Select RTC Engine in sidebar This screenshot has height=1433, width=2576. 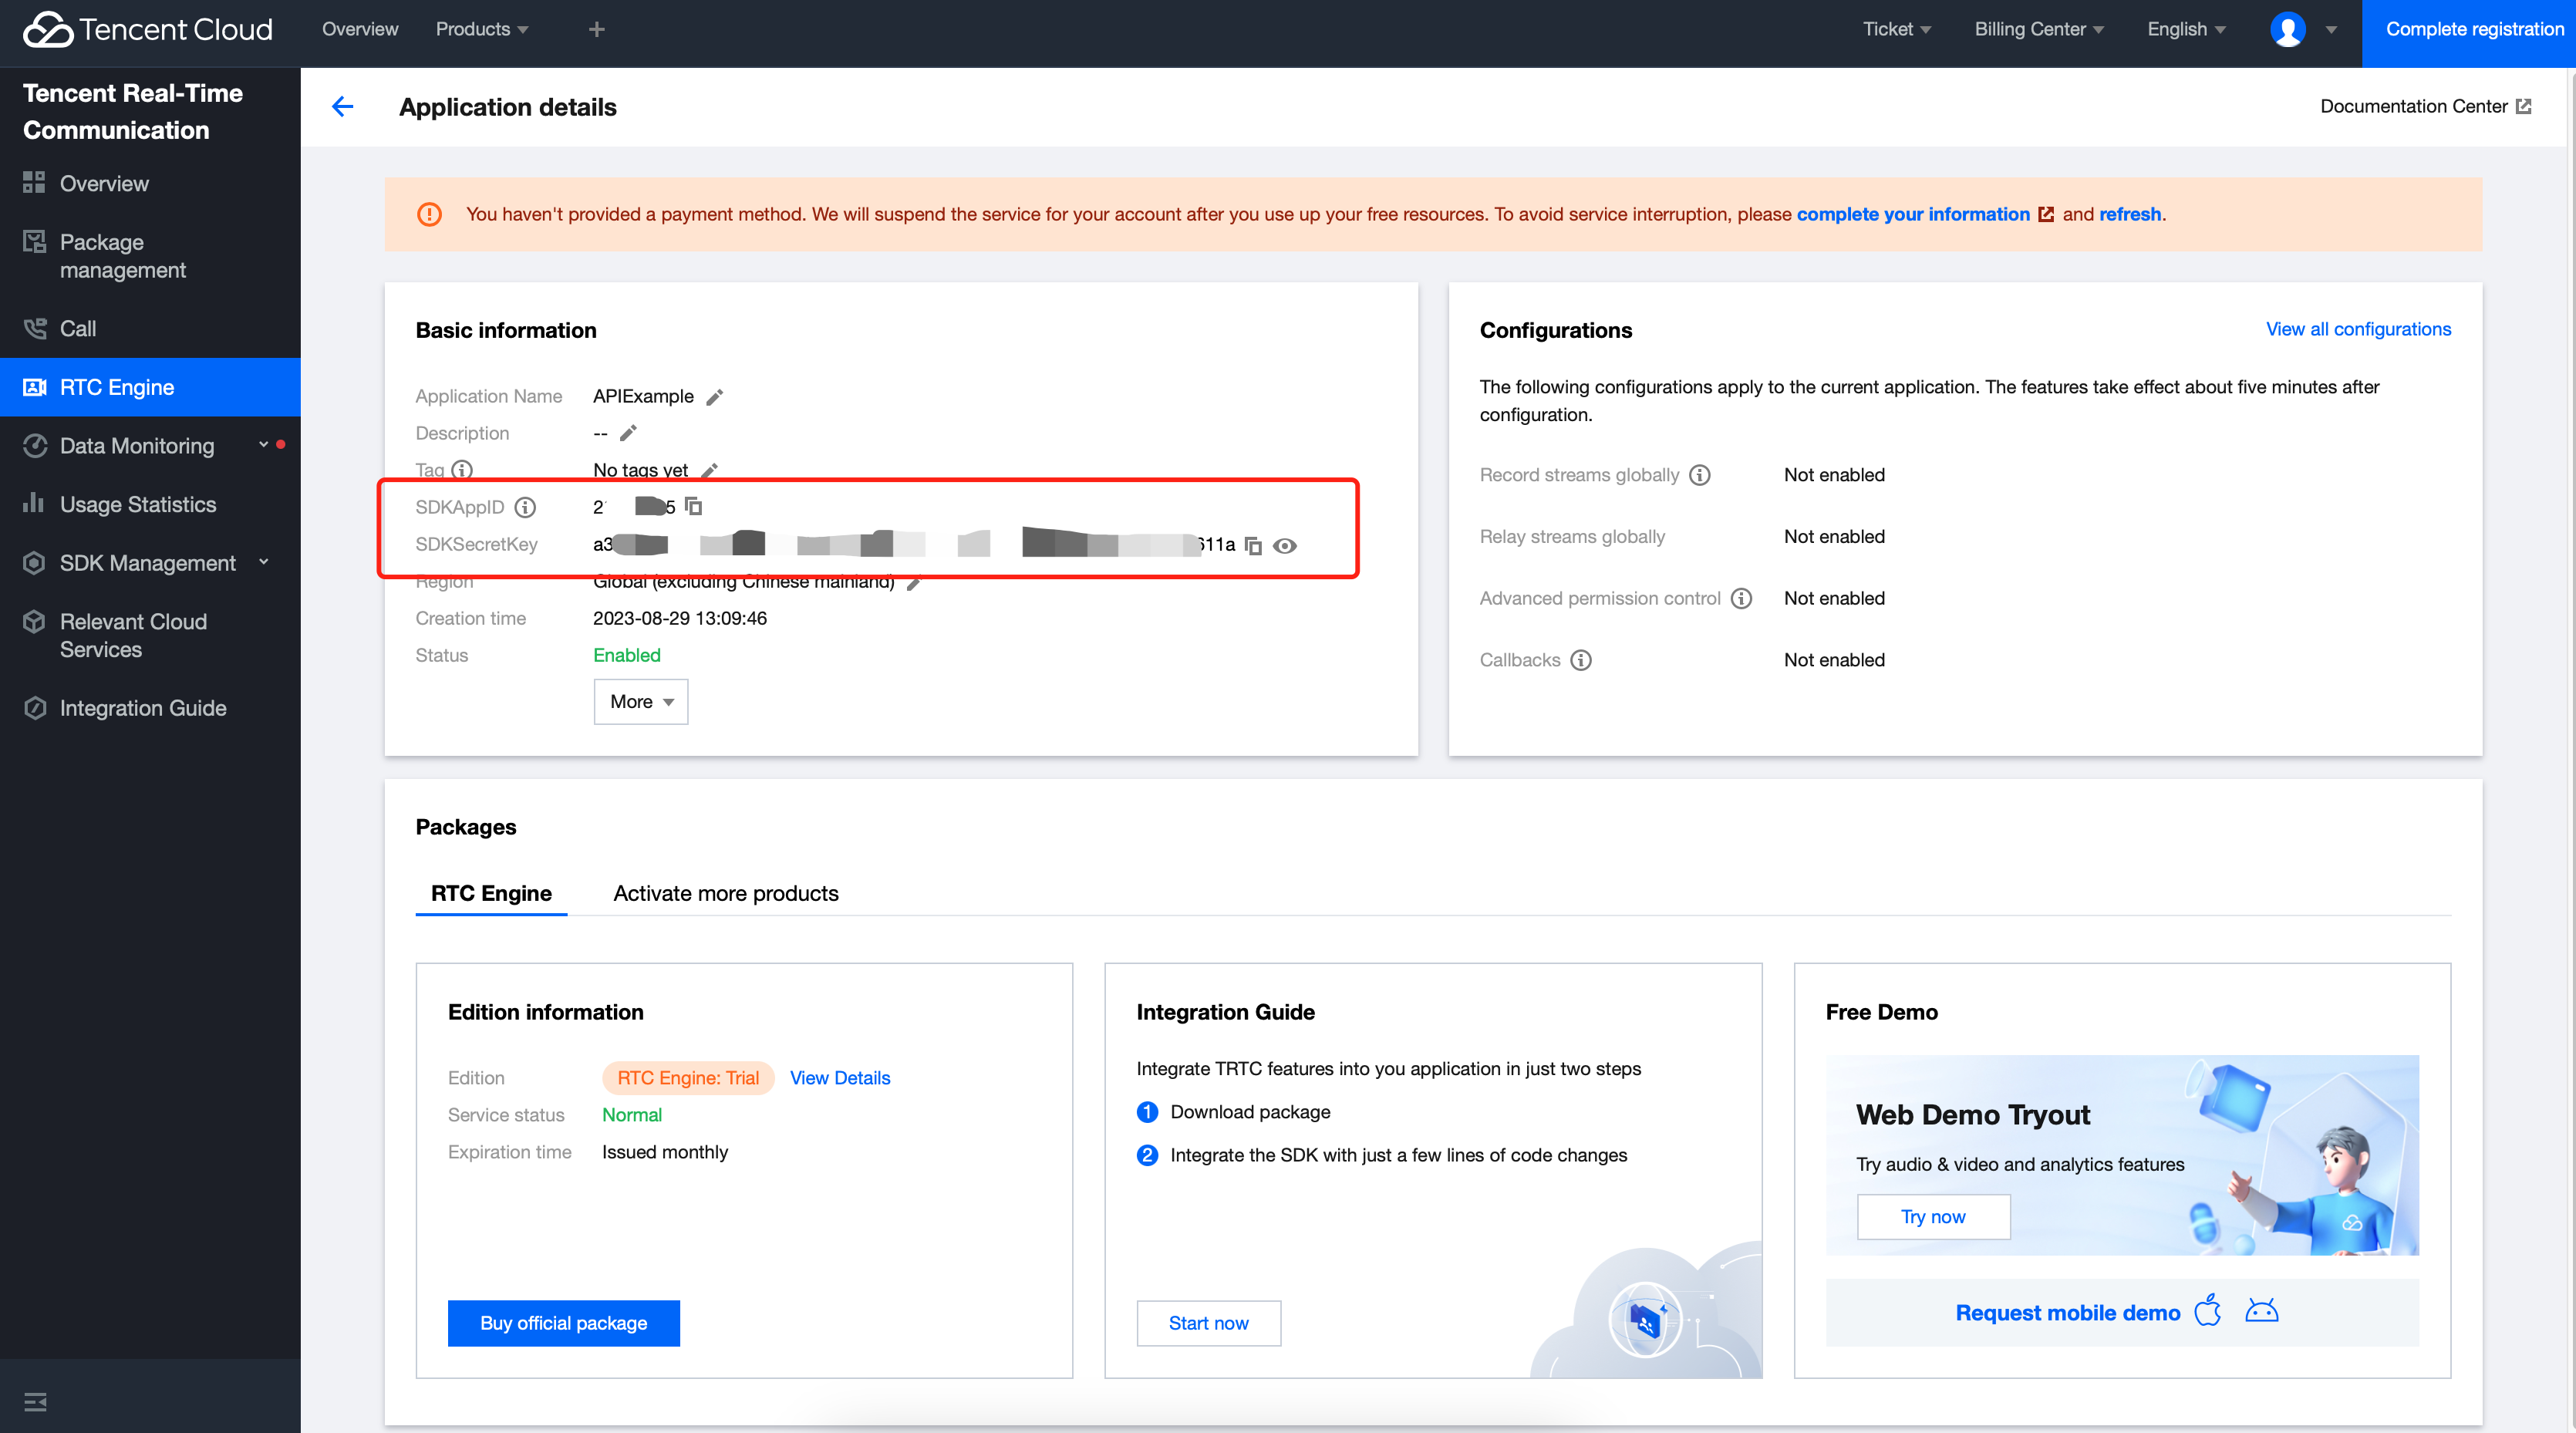coord(150,387)
